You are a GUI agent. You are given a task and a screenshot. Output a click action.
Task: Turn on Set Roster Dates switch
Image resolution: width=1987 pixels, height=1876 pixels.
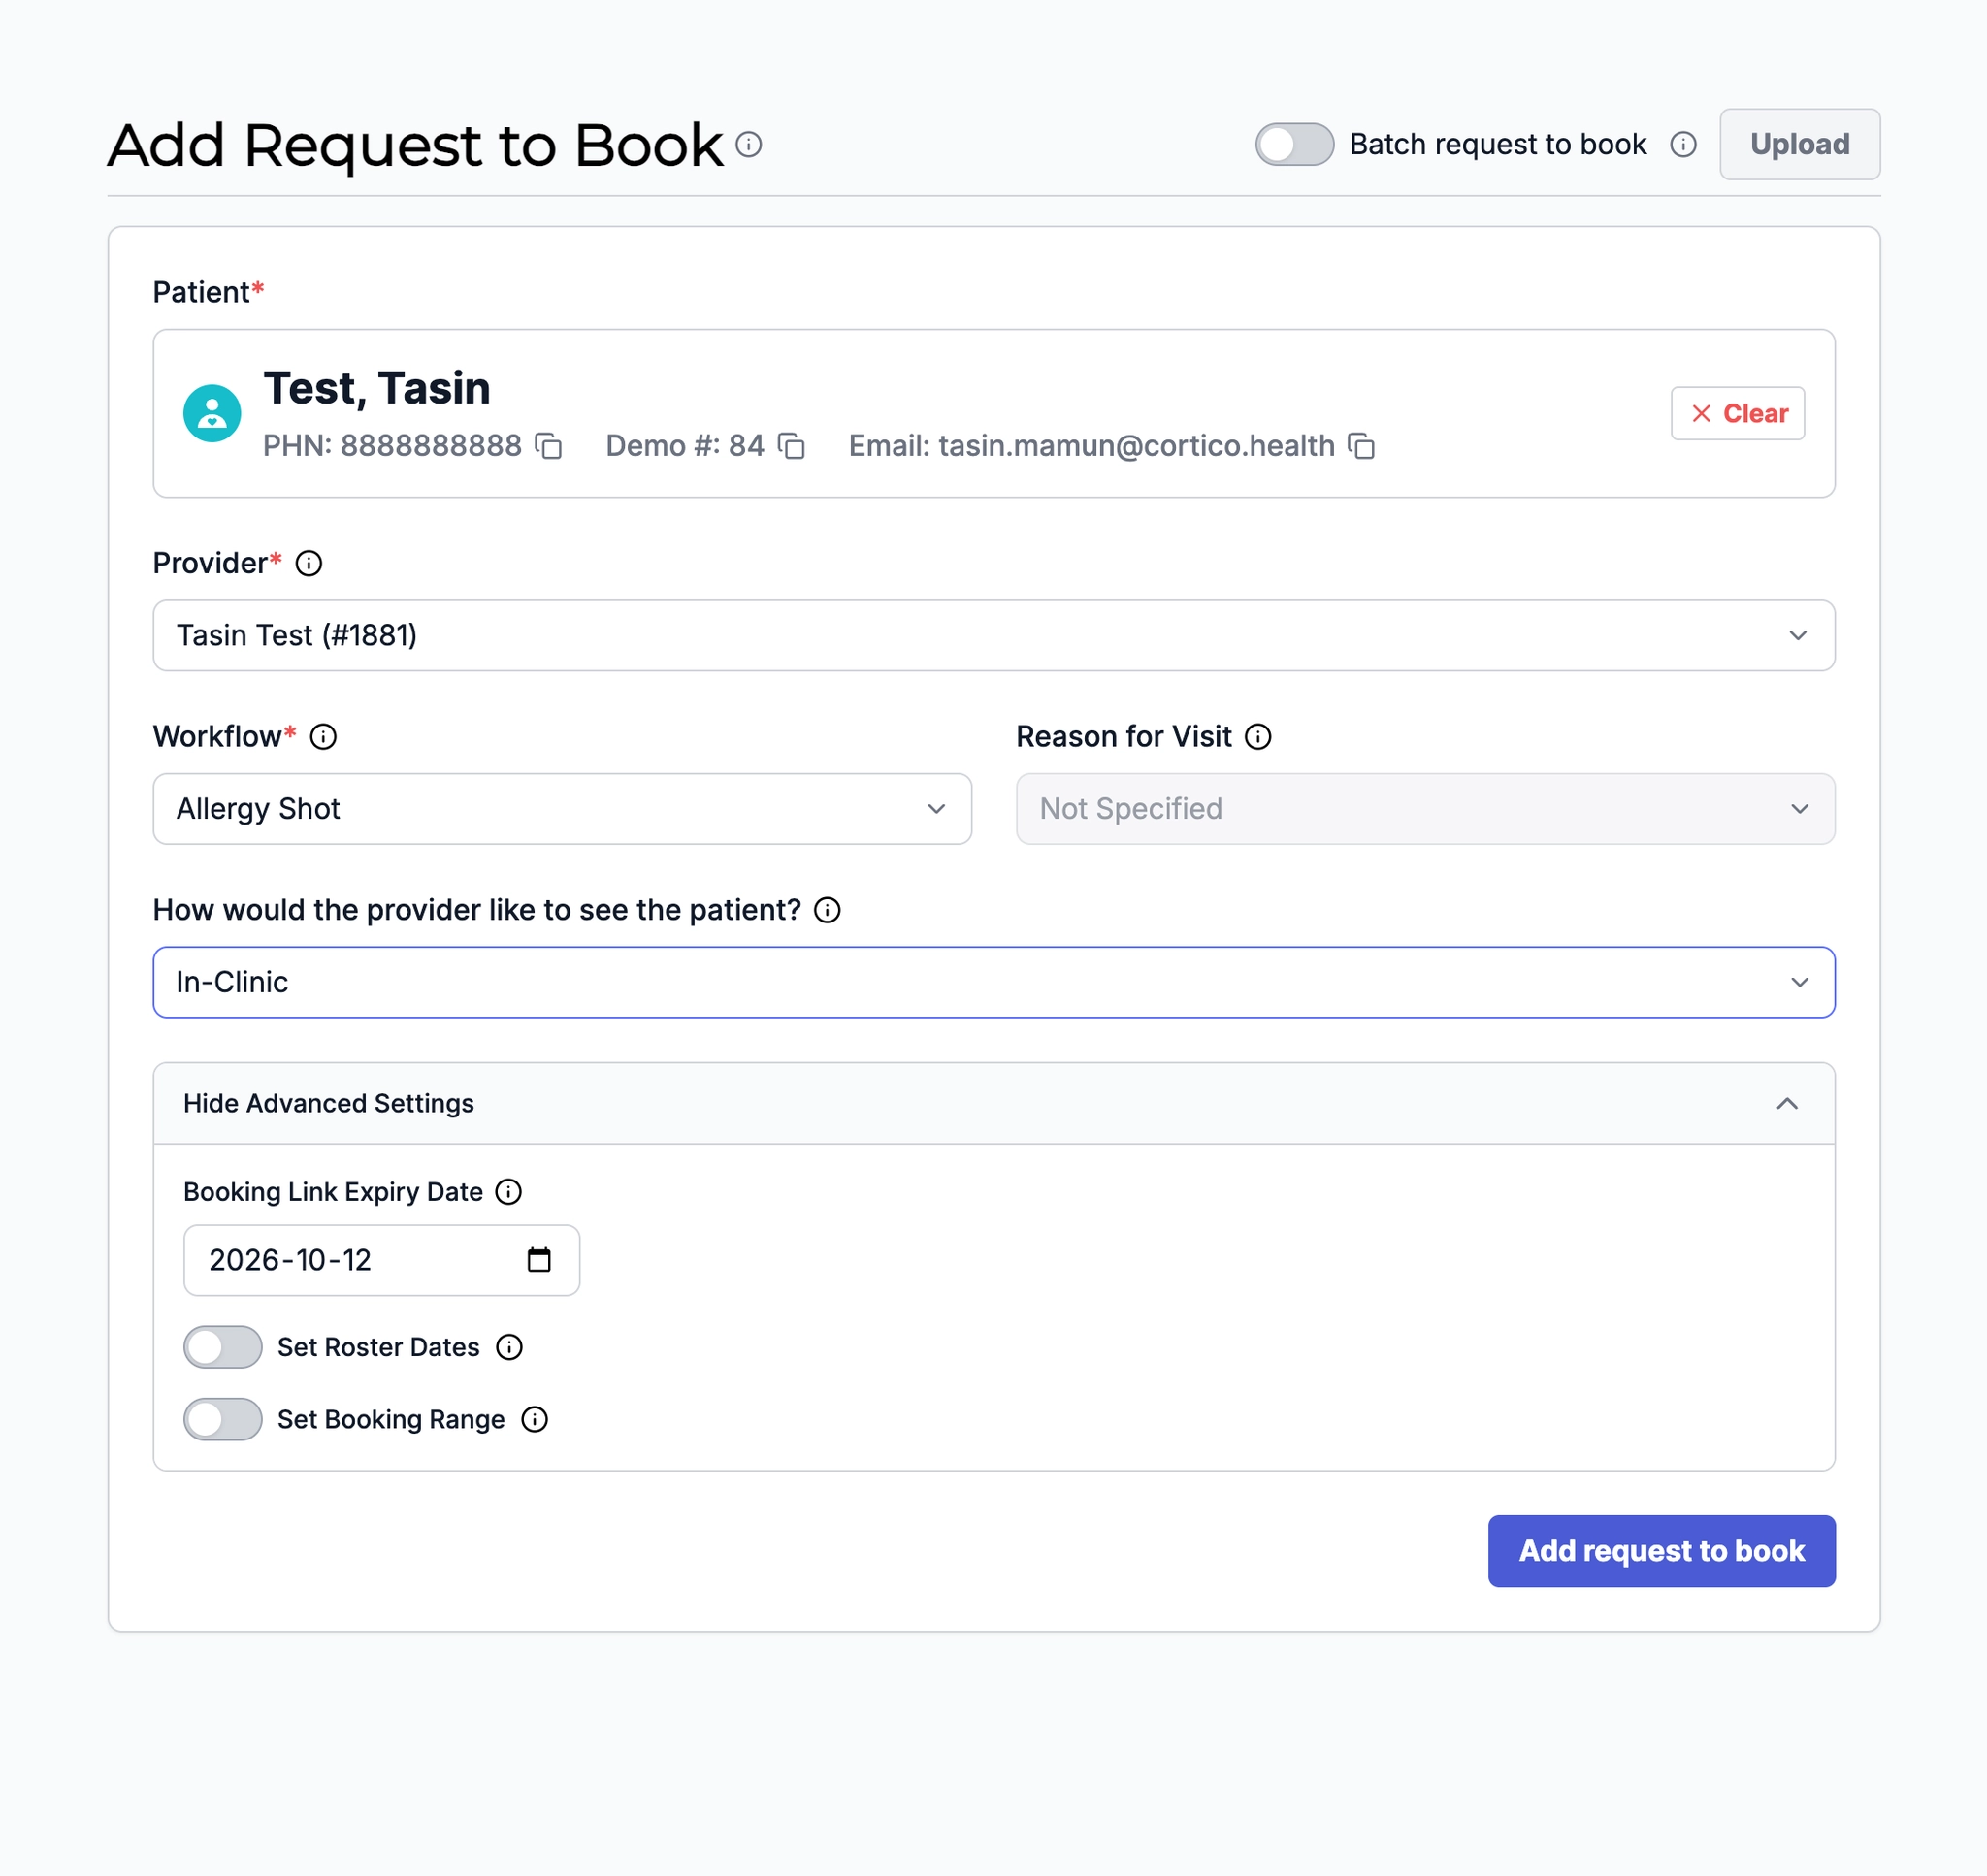[223, 1348]
